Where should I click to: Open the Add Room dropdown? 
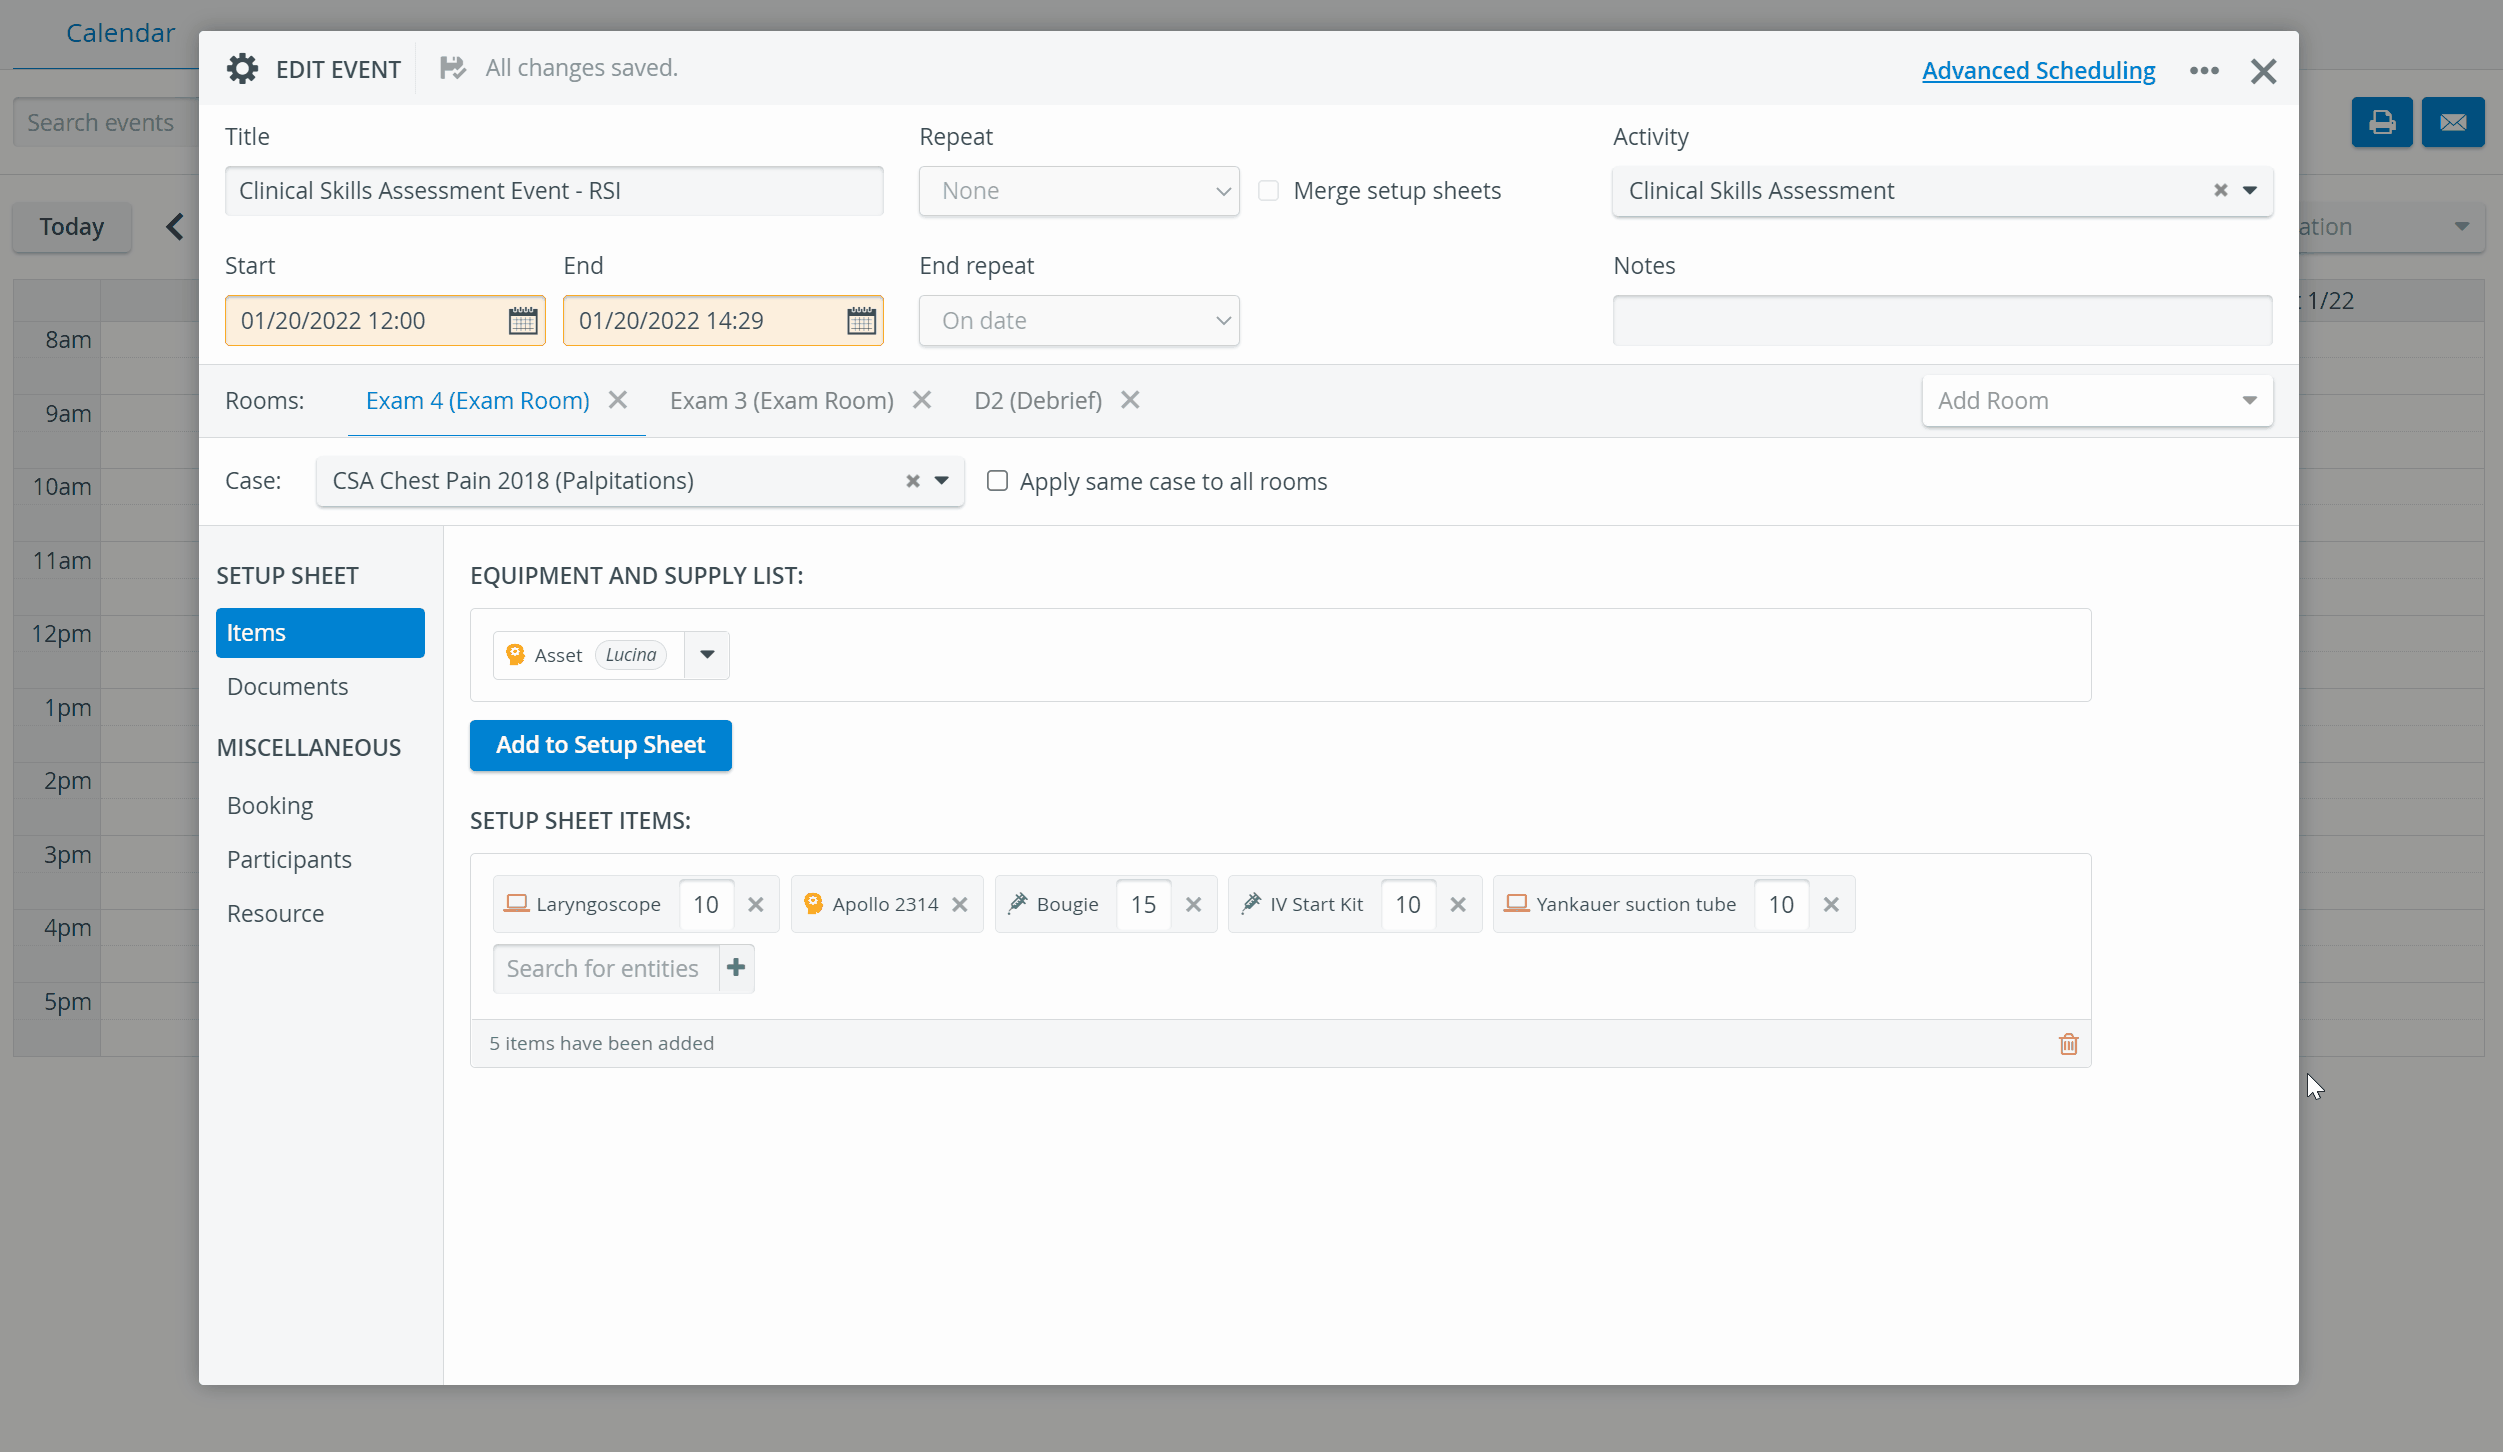[2097, 401]
